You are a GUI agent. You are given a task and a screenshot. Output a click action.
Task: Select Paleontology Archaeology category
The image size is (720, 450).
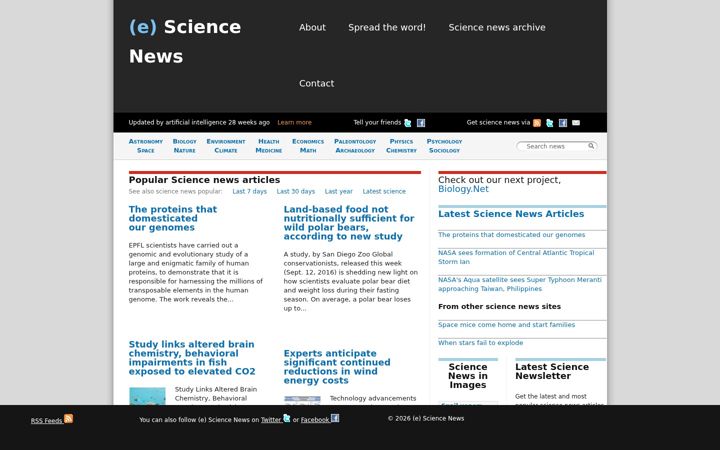pyautogui.click(x=355, y=146)
